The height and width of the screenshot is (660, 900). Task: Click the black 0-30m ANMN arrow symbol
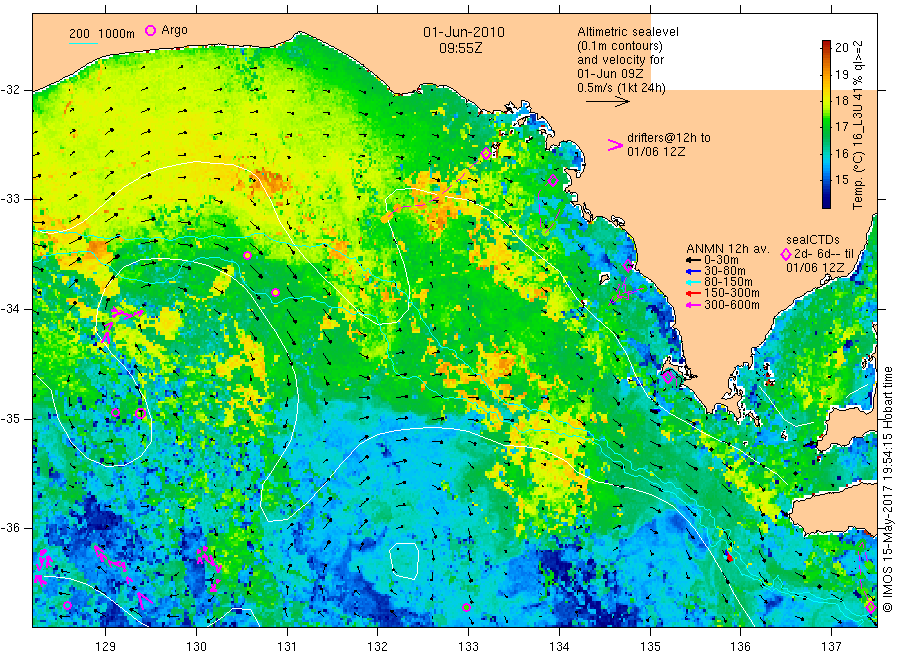click(694, 260)
